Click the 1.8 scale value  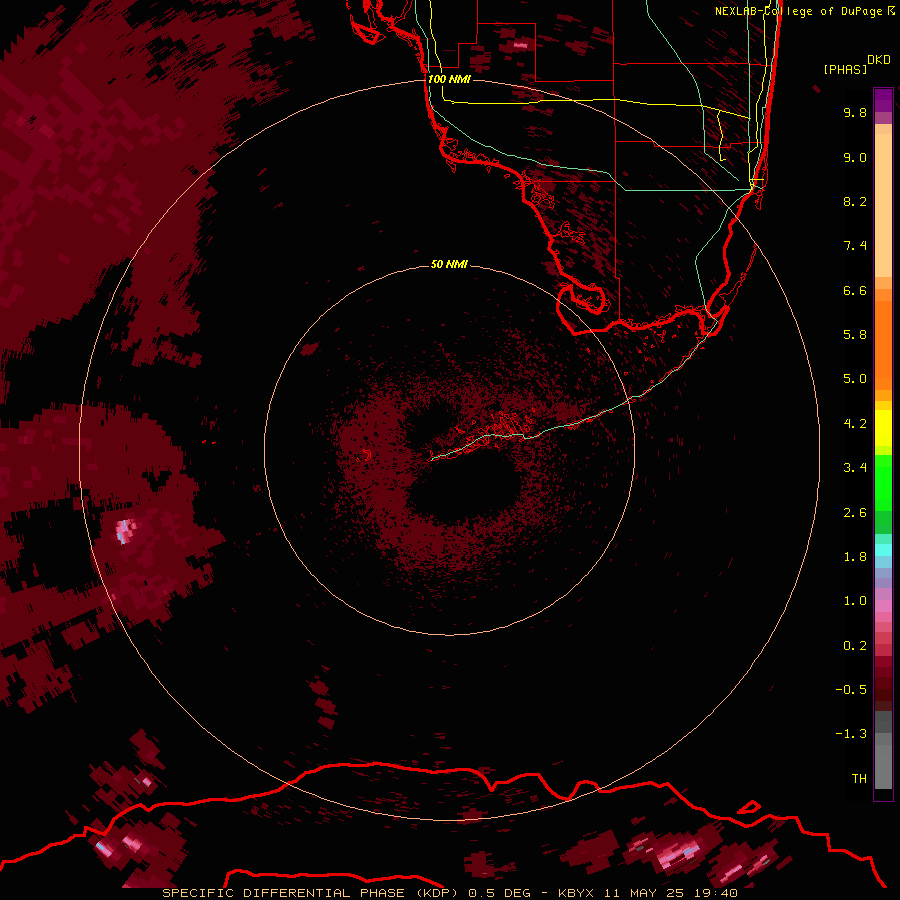tap(855, 557)
